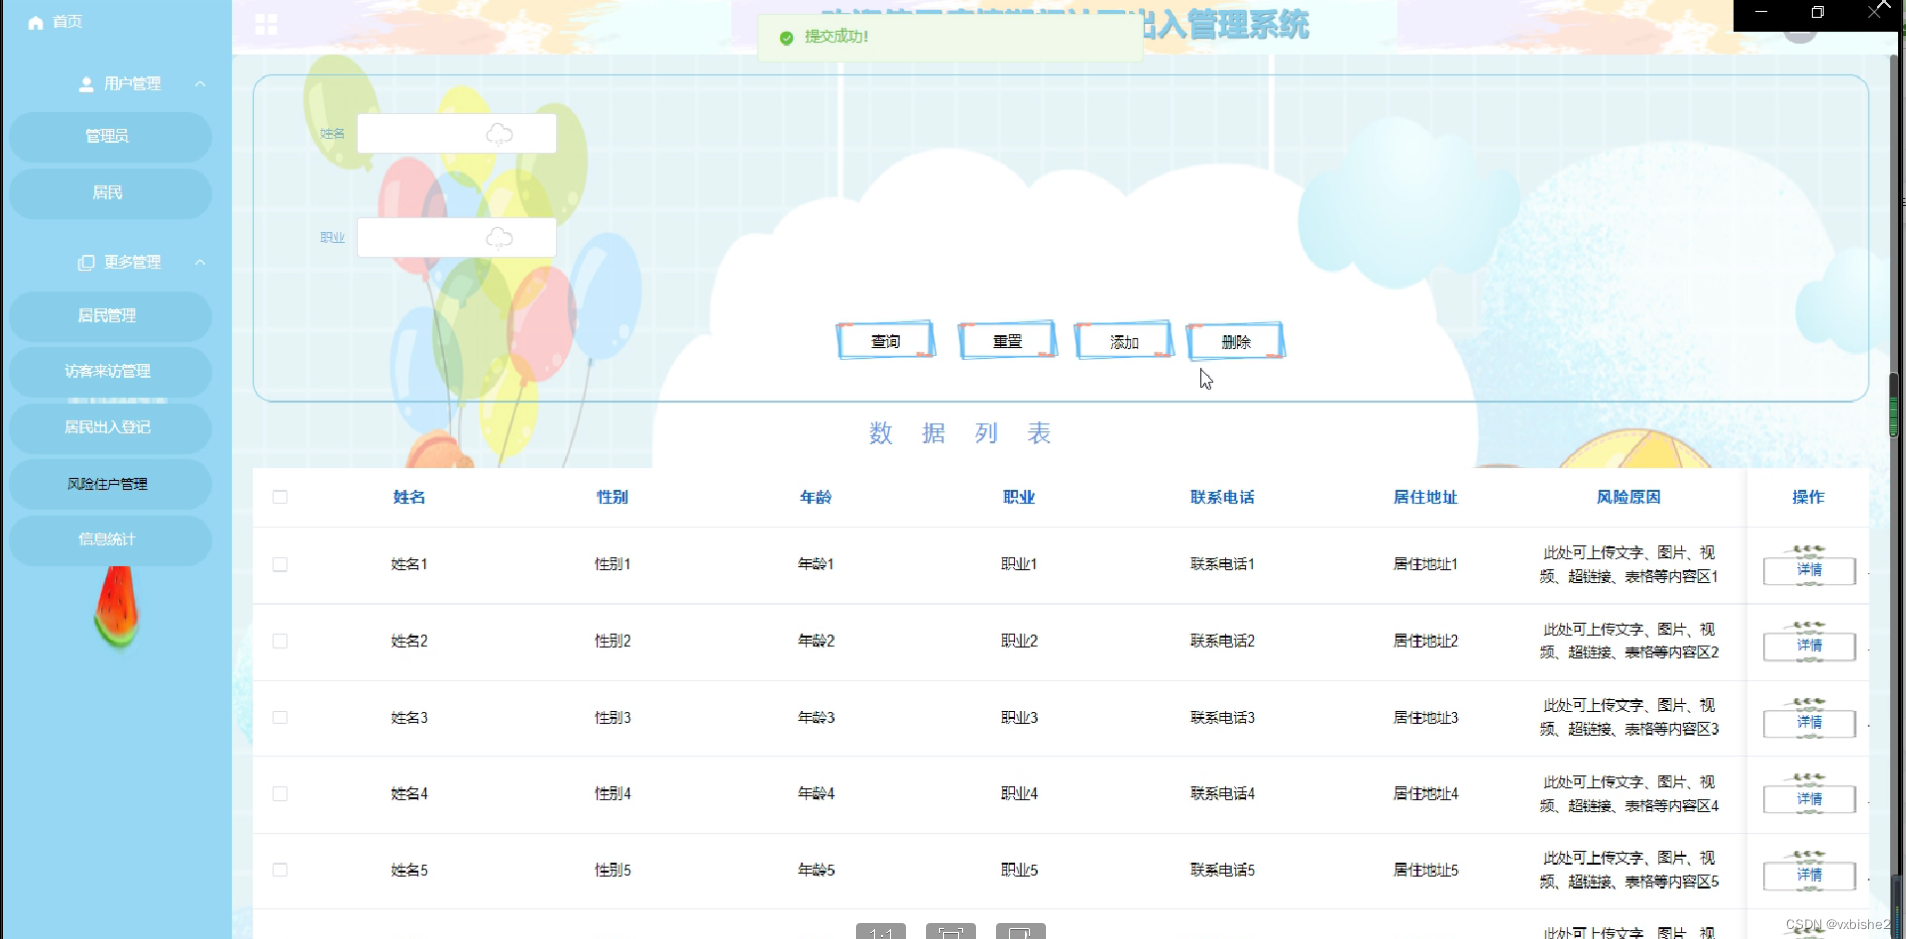
Task: Click the 联系电话 column header
Action: 1222,497
